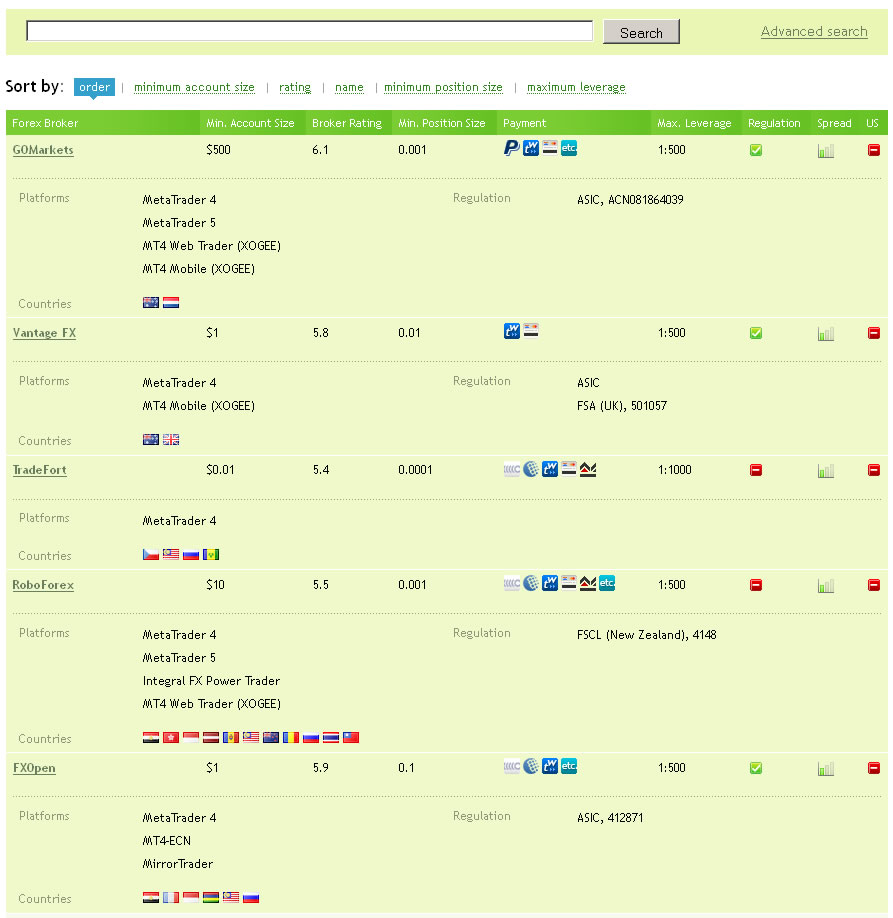Viewport: 893px width, 918px height.
Task: Click the PayPal payment icon for GOMarkets
Action: (510, 148)
